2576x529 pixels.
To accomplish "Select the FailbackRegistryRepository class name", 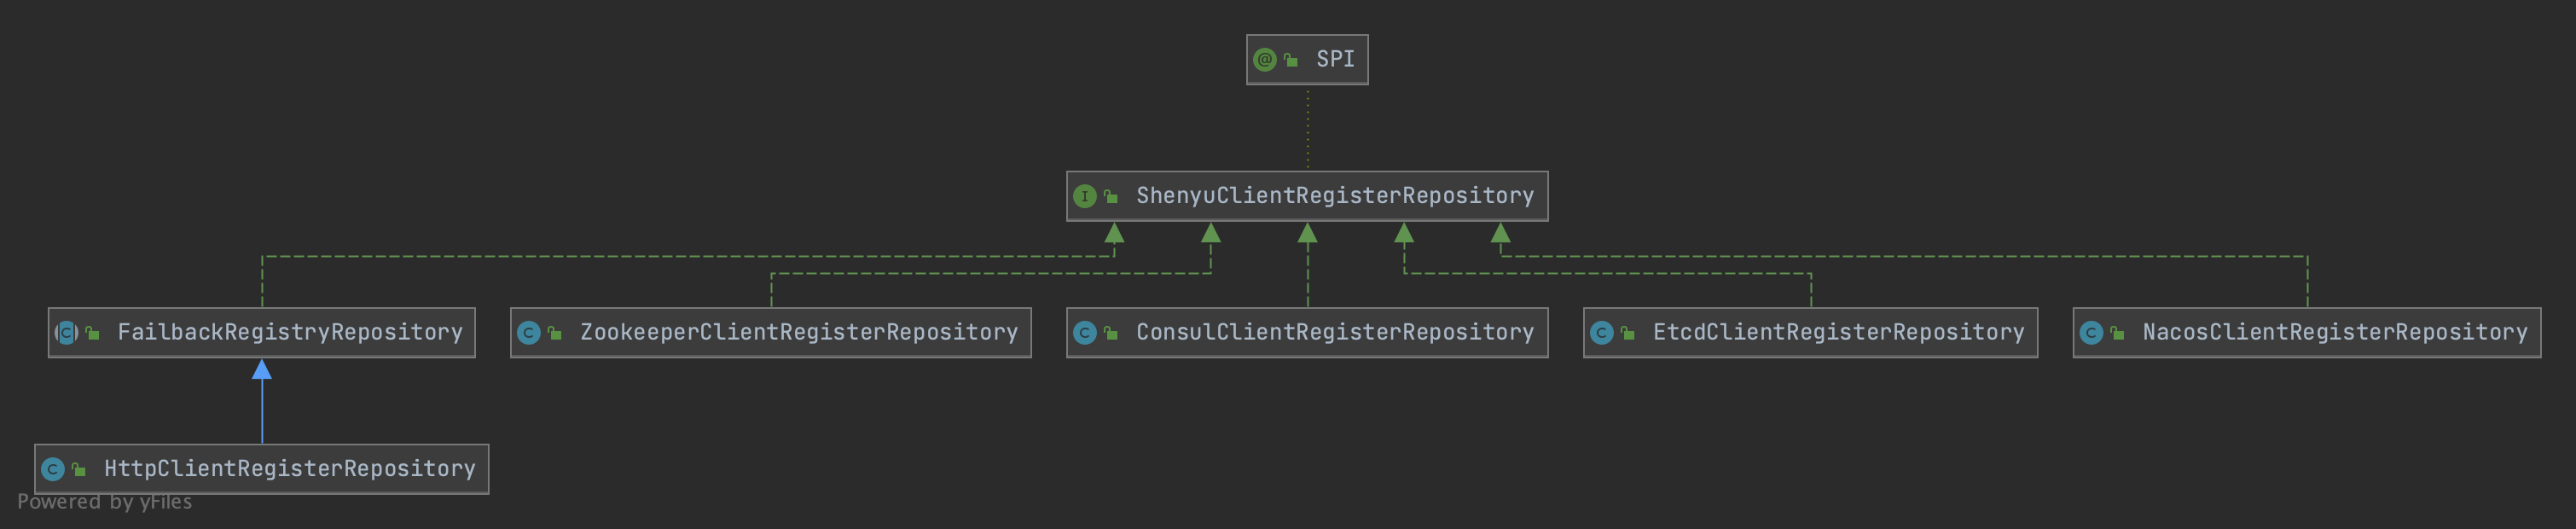I will (x=290, y=332).
